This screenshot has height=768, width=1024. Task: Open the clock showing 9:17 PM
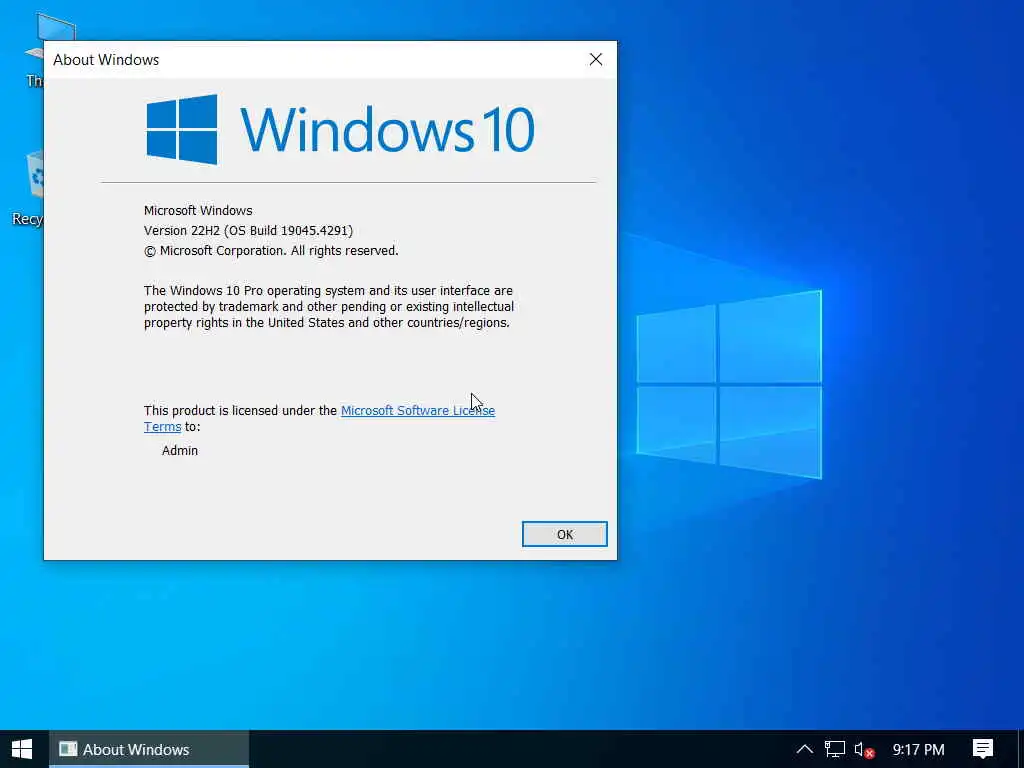918,750
